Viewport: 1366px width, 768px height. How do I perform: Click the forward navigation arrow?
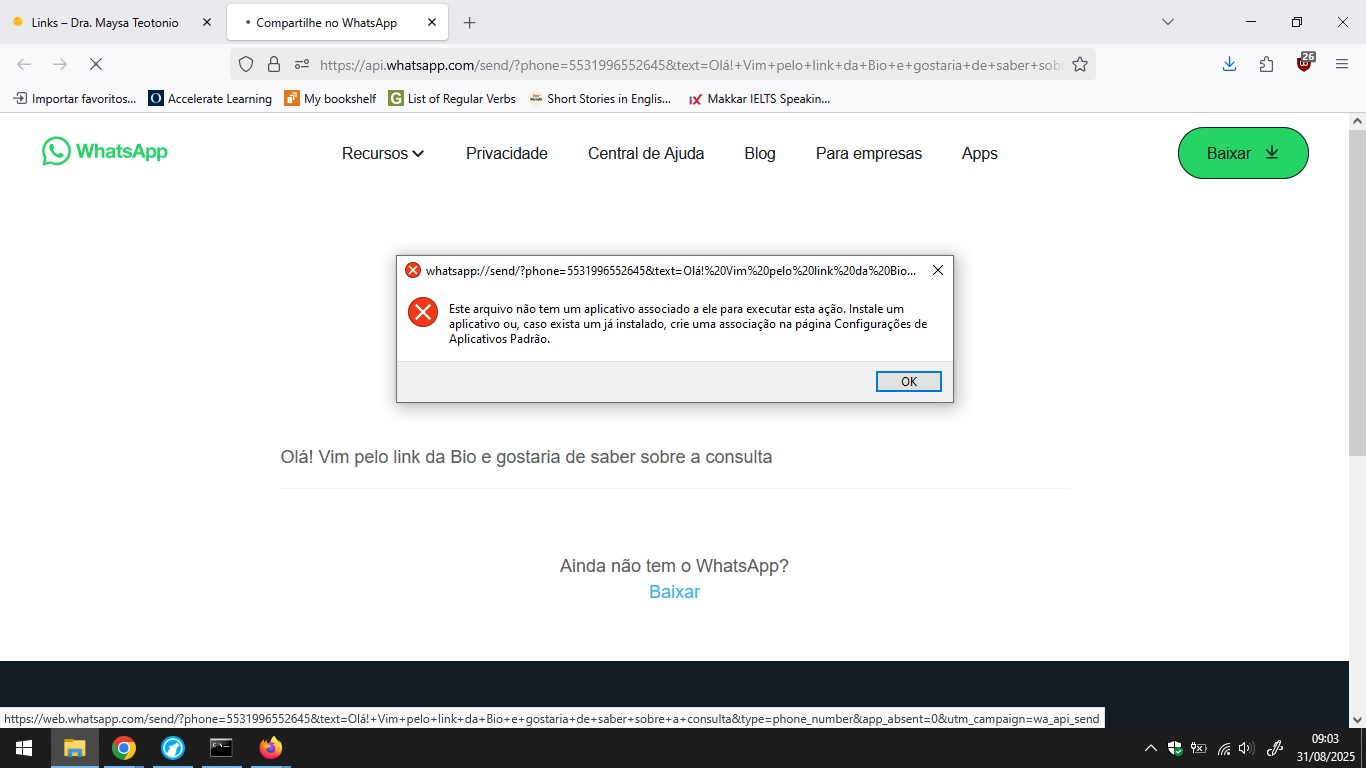coord(60,64)
